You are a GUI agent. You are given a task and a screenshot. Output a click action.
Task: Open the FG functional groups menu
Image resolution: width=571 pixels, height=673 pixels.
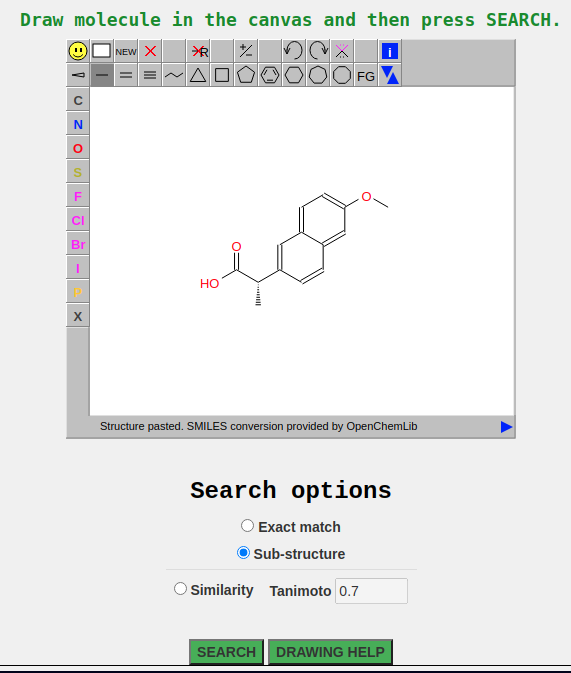click(x=366, y=76)
